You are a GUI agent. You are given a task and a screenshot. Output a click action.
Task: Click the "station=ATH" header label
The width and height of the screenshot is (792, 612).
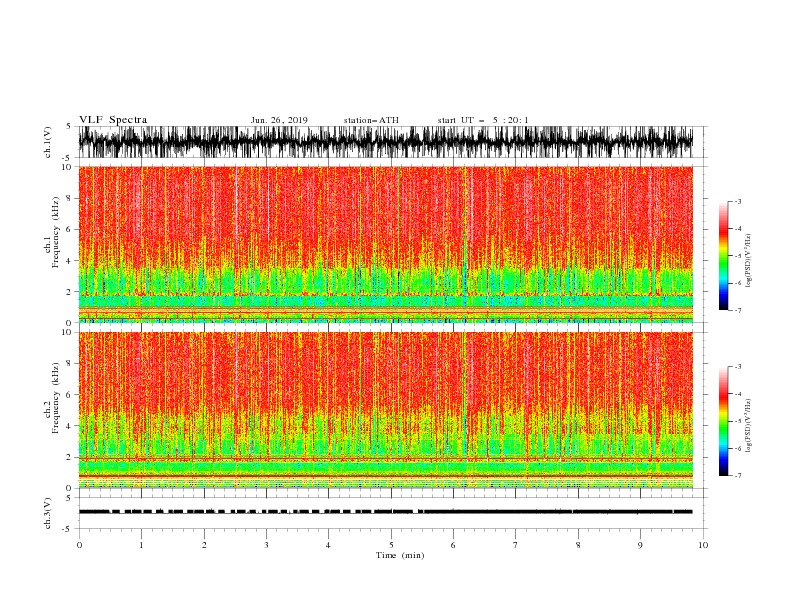pos(371,120)
